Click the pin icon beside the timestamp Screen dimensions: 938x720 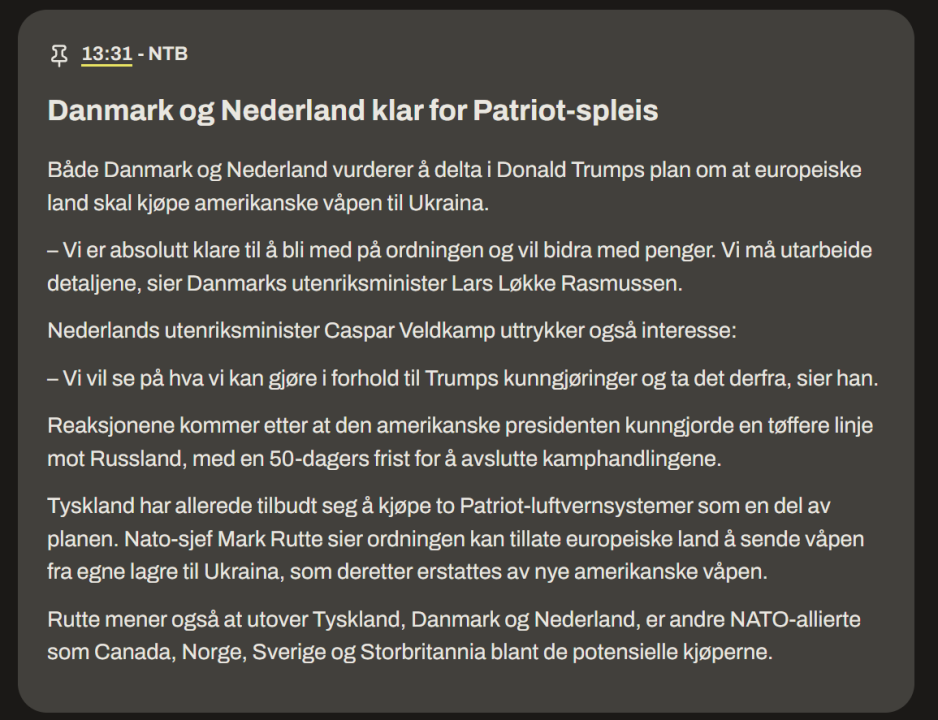59,54
